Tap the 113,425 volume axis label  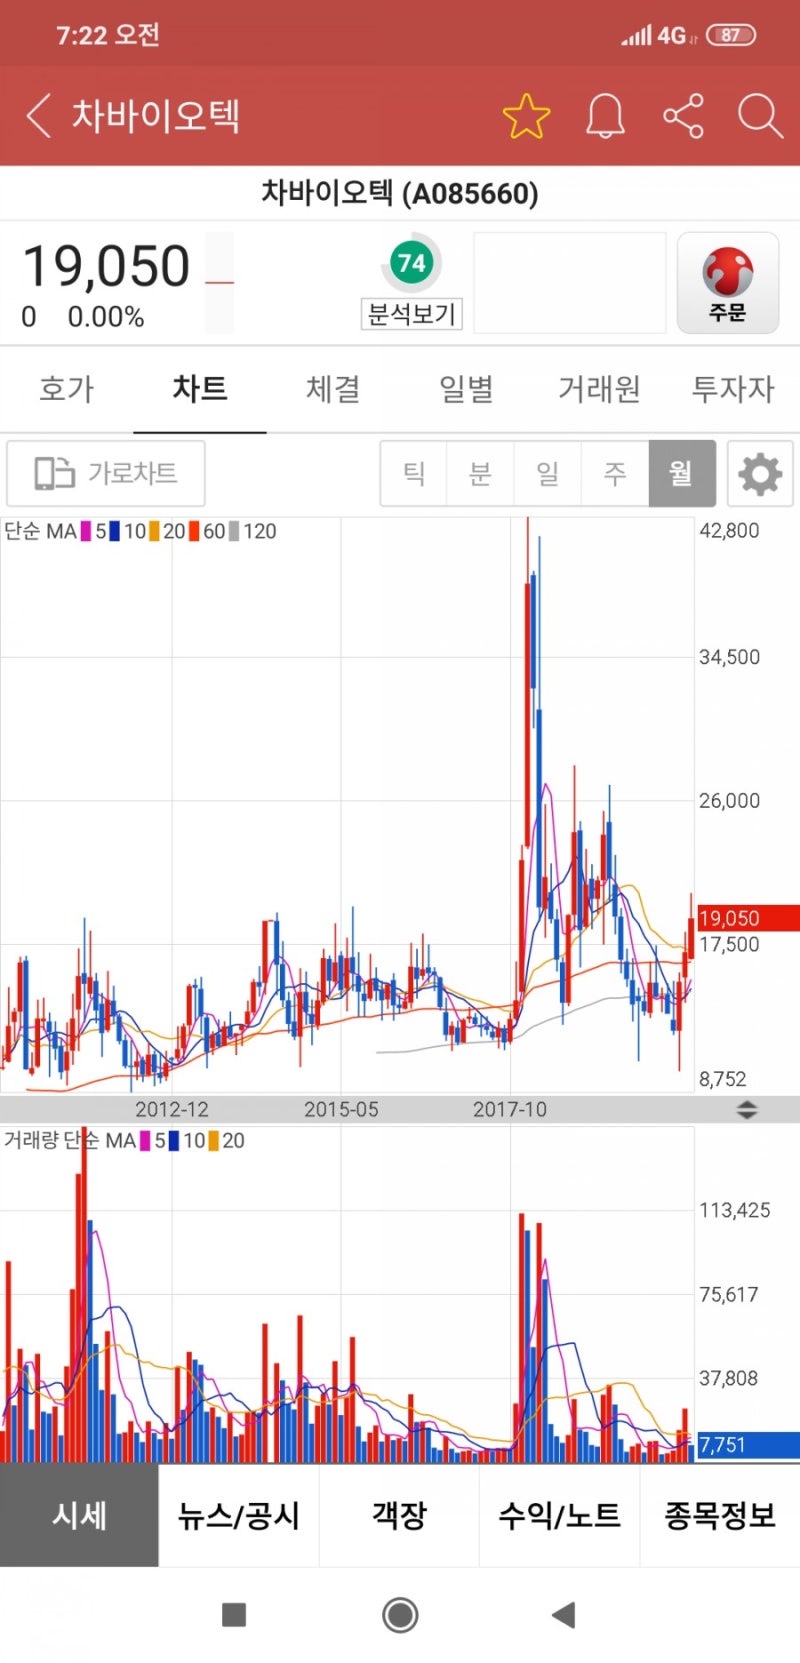tap(734, 1210)
